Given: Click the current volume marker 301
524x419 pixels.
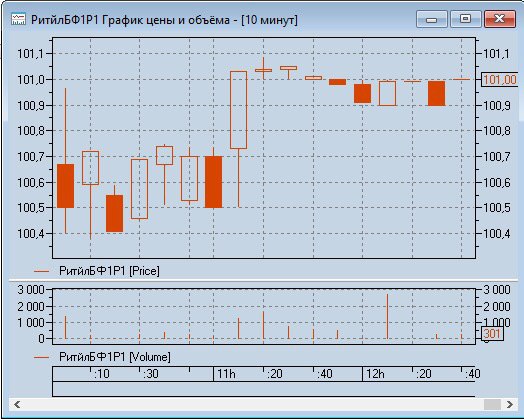Looking at the screenshot, I should pos(492,333).
